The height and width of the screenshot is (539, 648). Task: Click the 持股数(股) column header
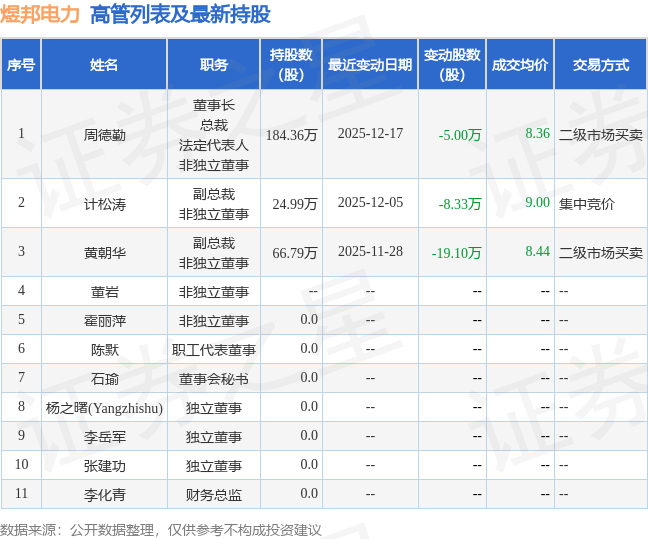click(x=291, y=64)
